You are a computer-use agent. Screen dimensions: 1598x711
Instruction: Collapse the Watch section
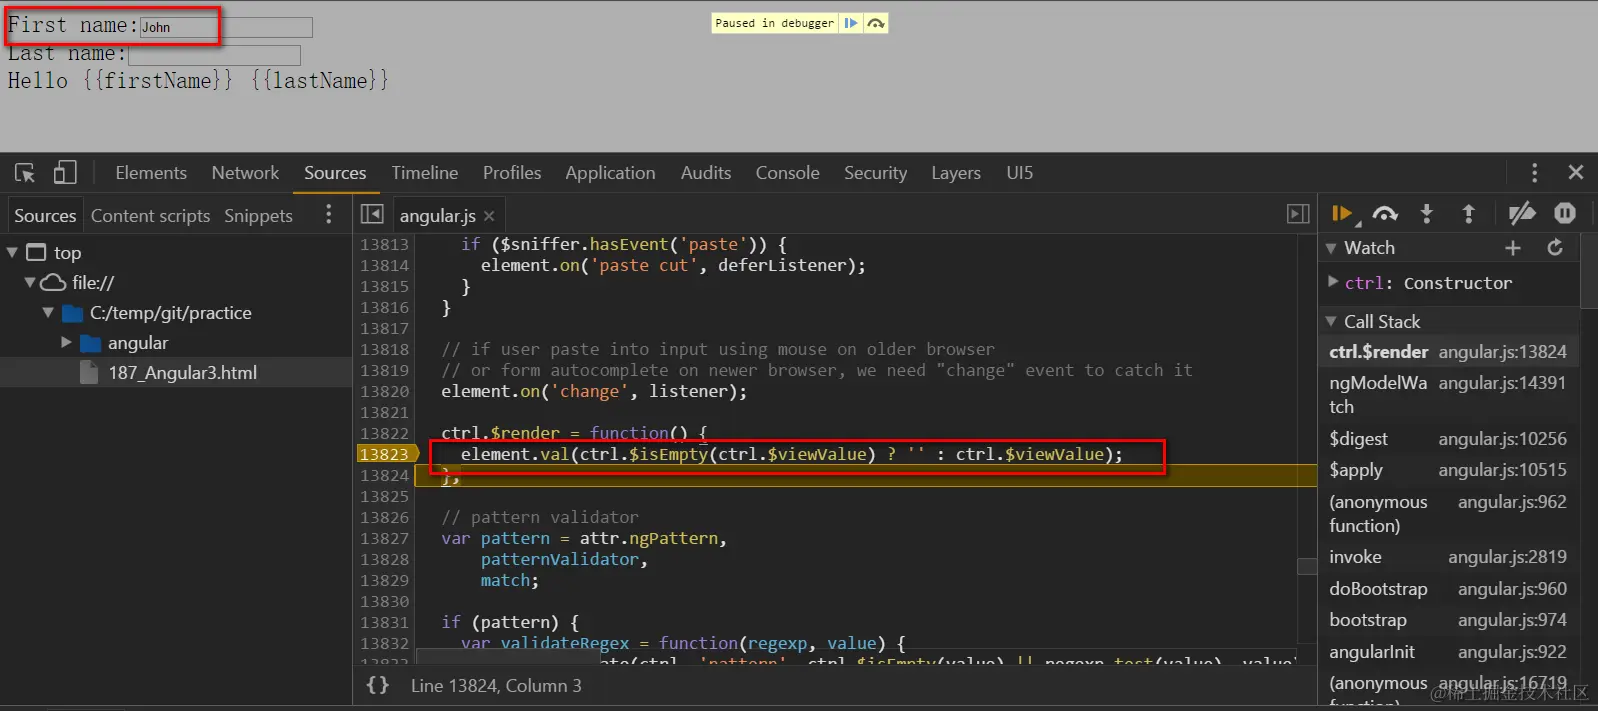(x=1331, y=248)
